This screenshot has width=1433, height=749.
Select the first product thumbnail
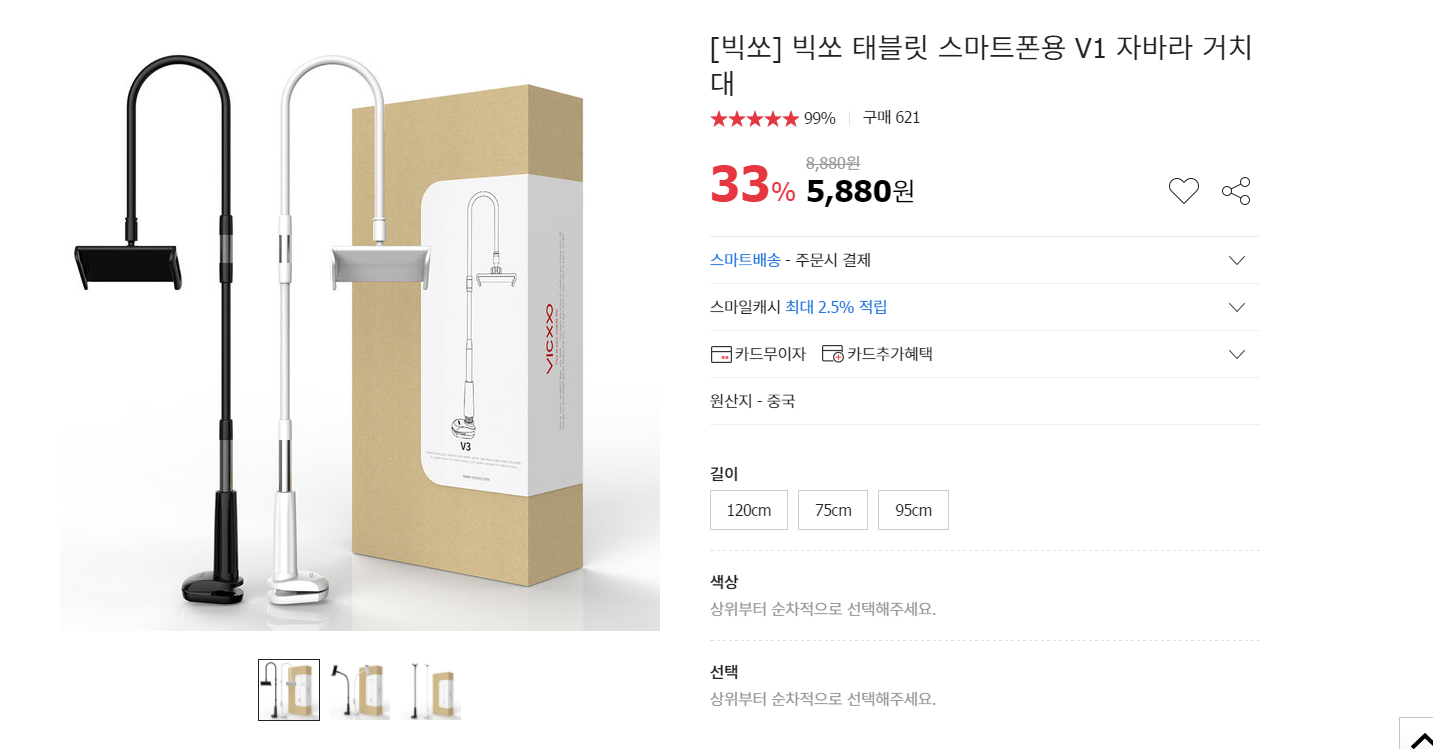coord(289,690)
